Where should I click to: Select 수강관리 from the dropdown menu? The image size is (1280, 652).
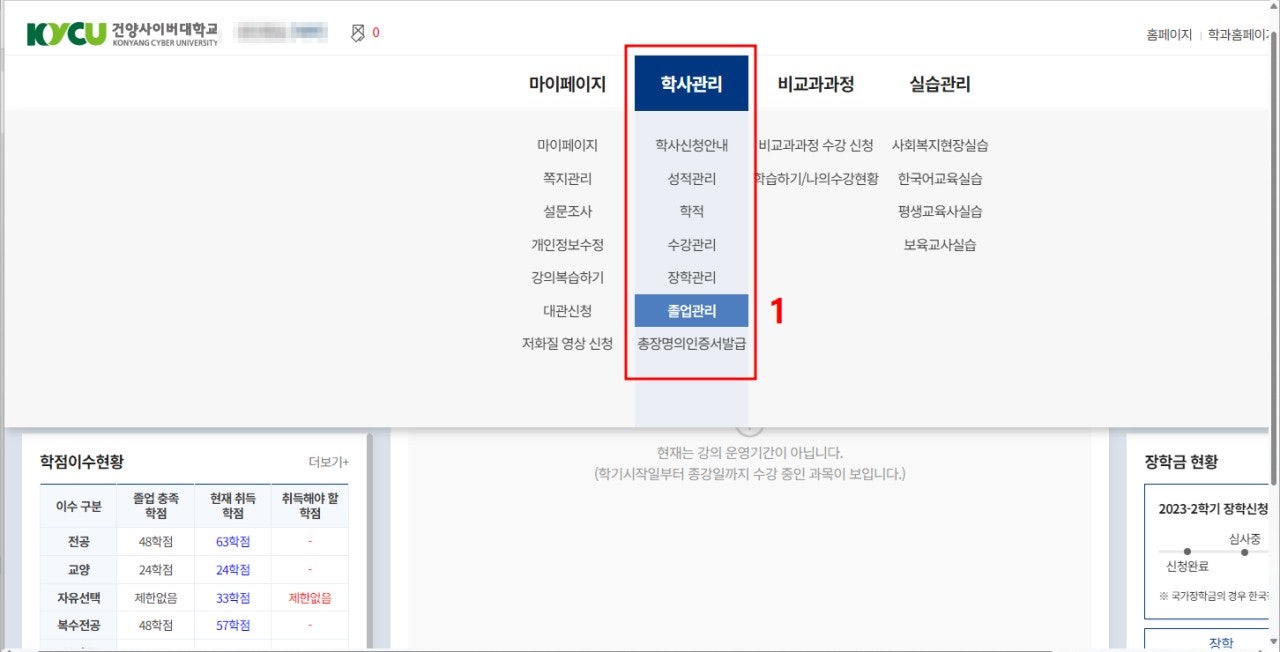tap(691, 245)
